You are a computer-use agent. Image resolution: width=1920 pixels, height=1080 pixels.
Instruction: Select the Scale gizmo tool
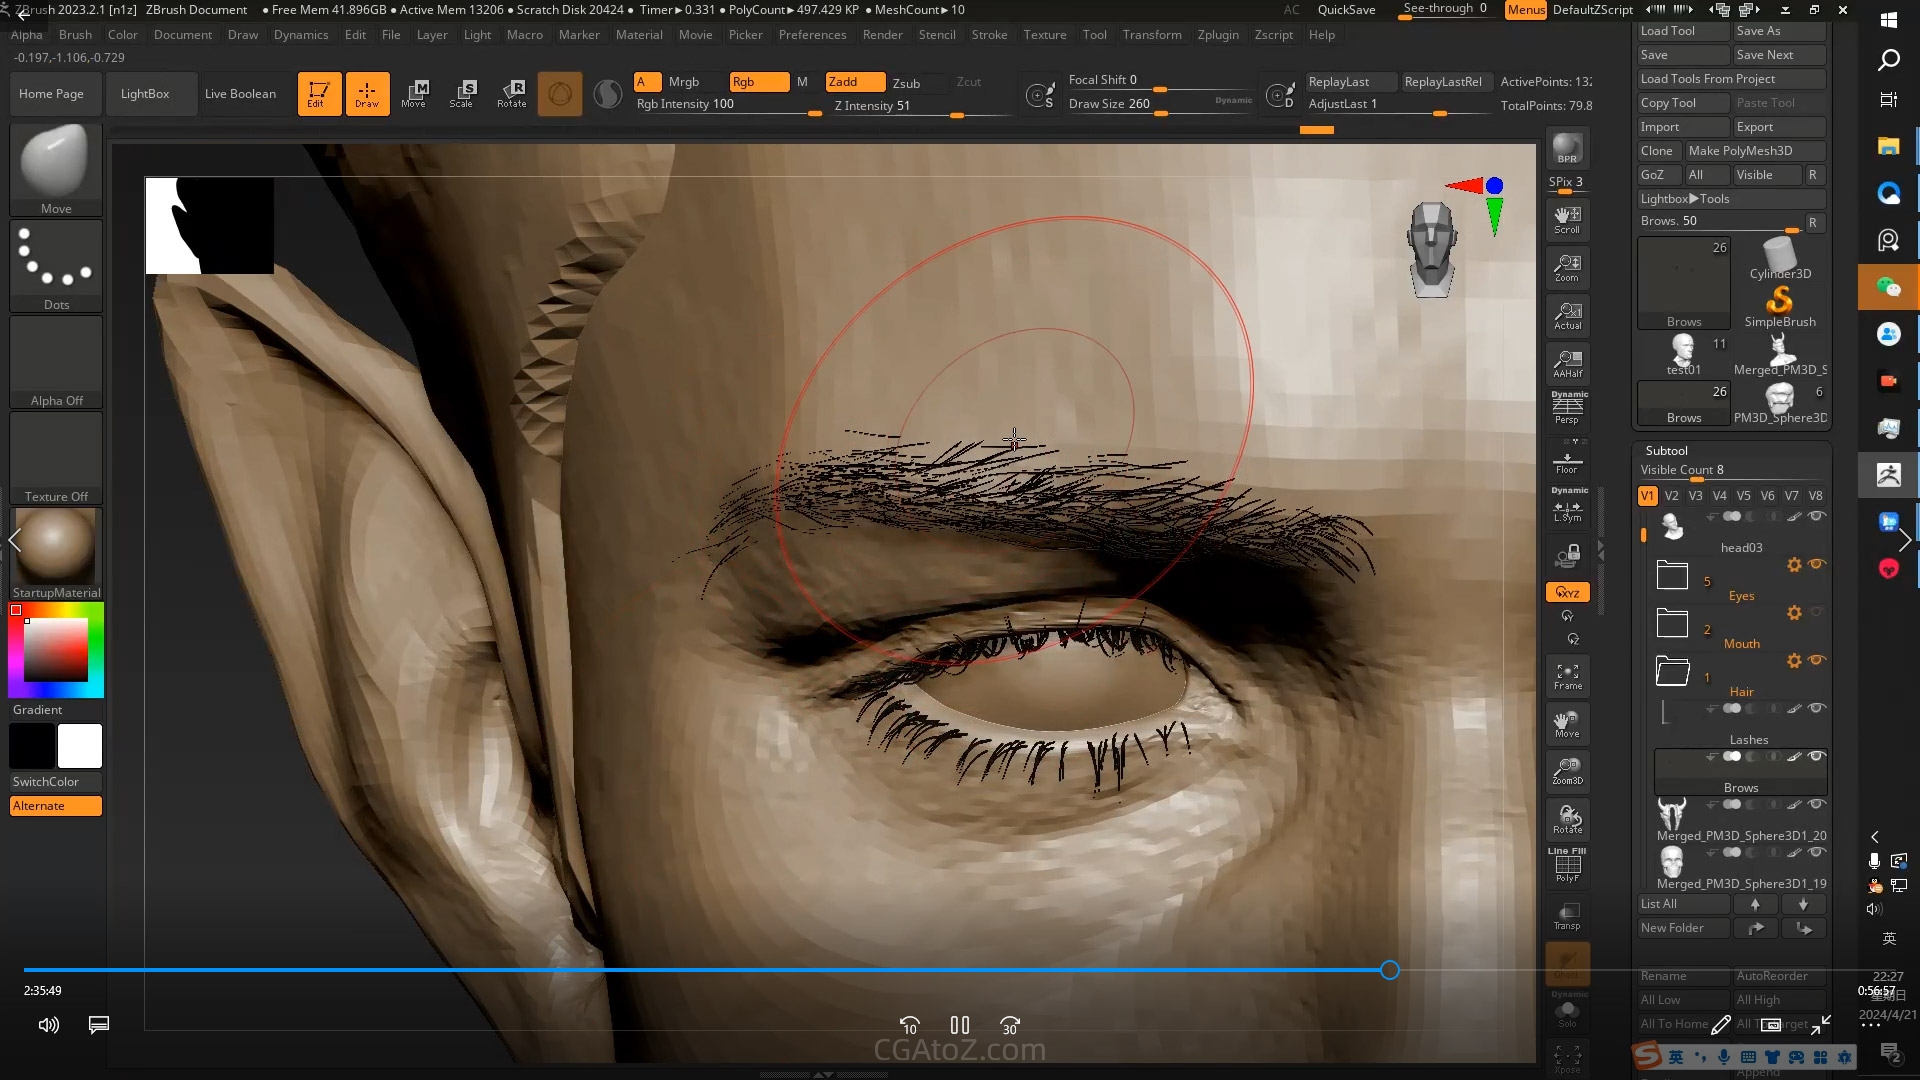(462, 93)
